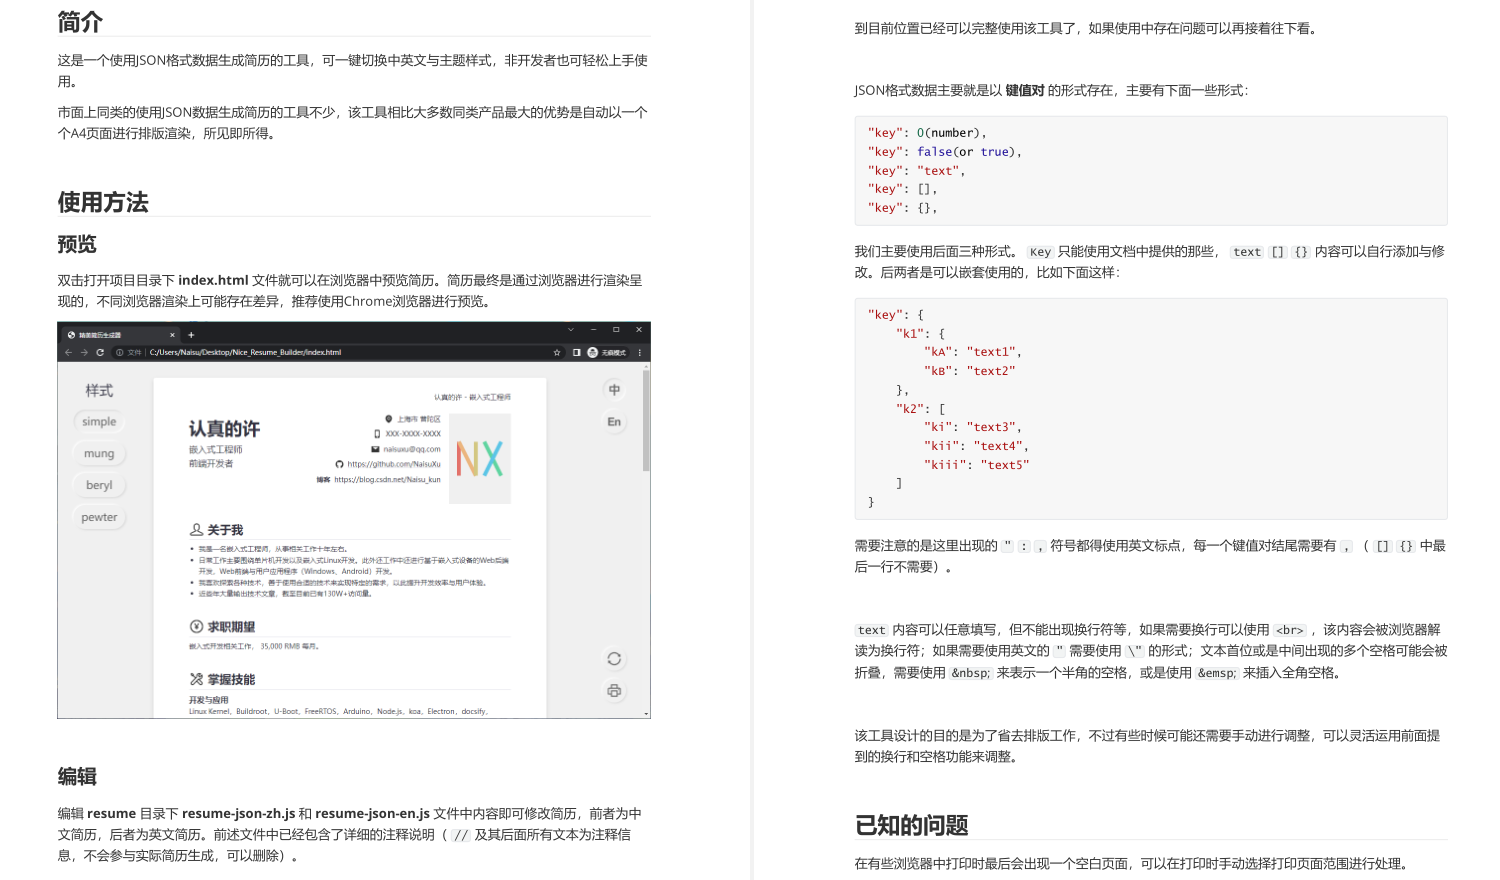Click the code line "key": false(or true),
The image size is (1500, 880).
pos(945,152)
